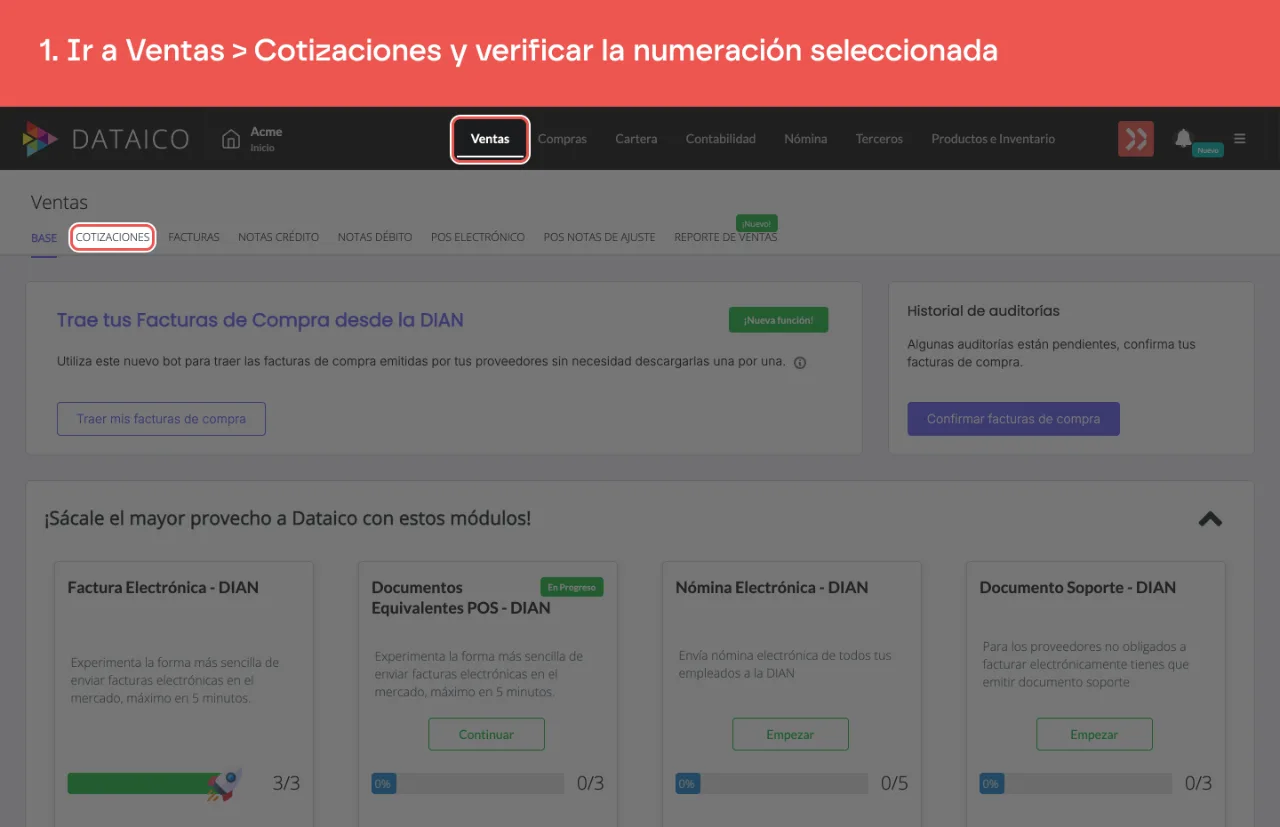Click Trae tus Facturas de Compra heading

[260, 320]
